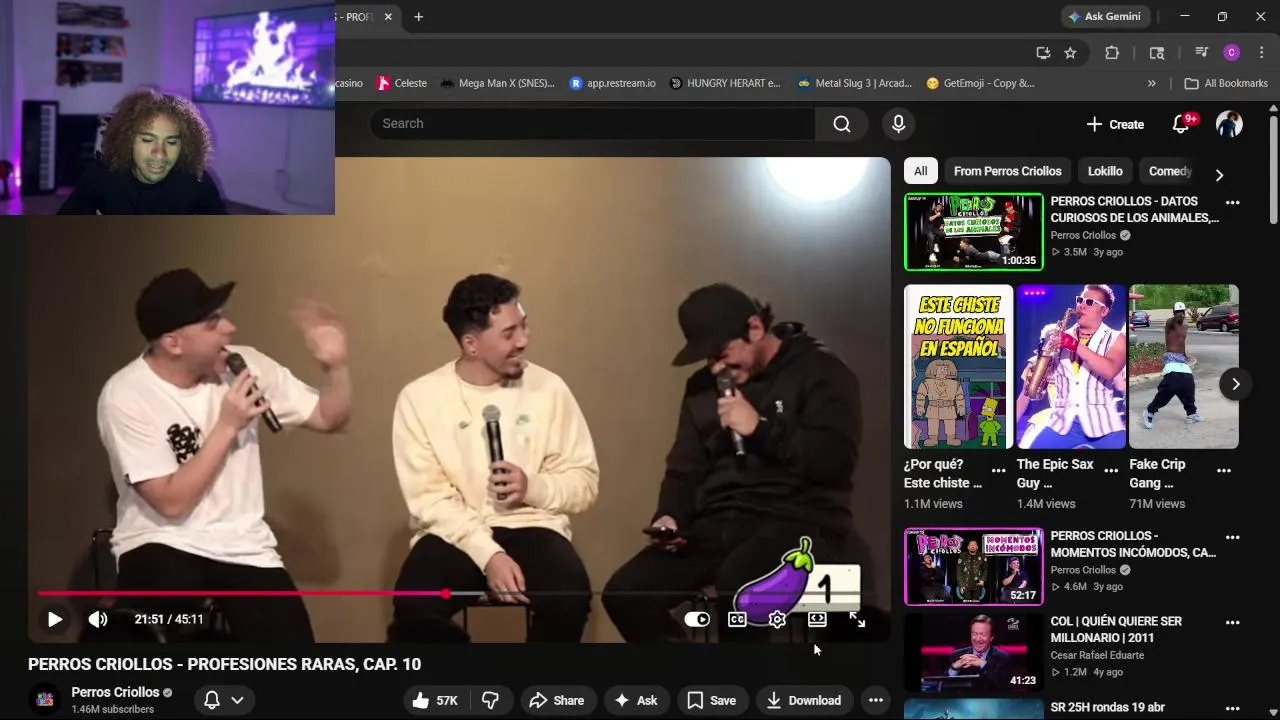Open Fake Crip Gang short
The width and height of the screenshot is (1280, 720).
pyautogui.click(x=1184, y=367)
